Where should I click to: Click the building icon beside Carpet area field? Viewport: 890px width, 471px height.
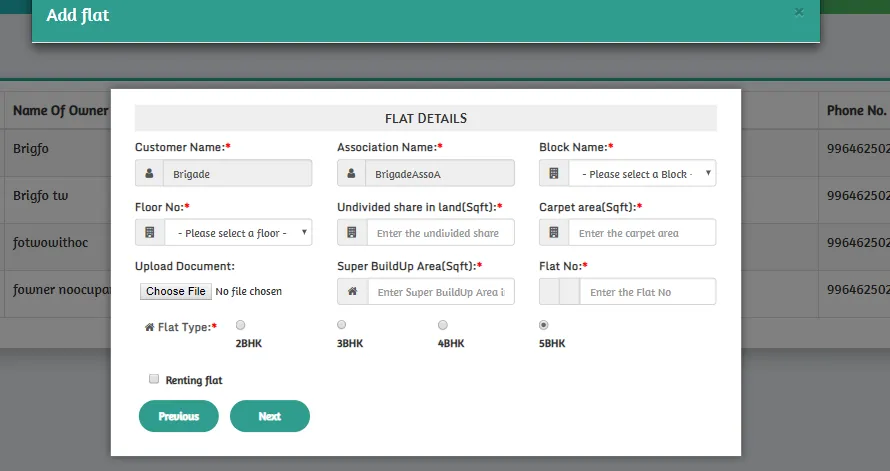pos(554,233)
